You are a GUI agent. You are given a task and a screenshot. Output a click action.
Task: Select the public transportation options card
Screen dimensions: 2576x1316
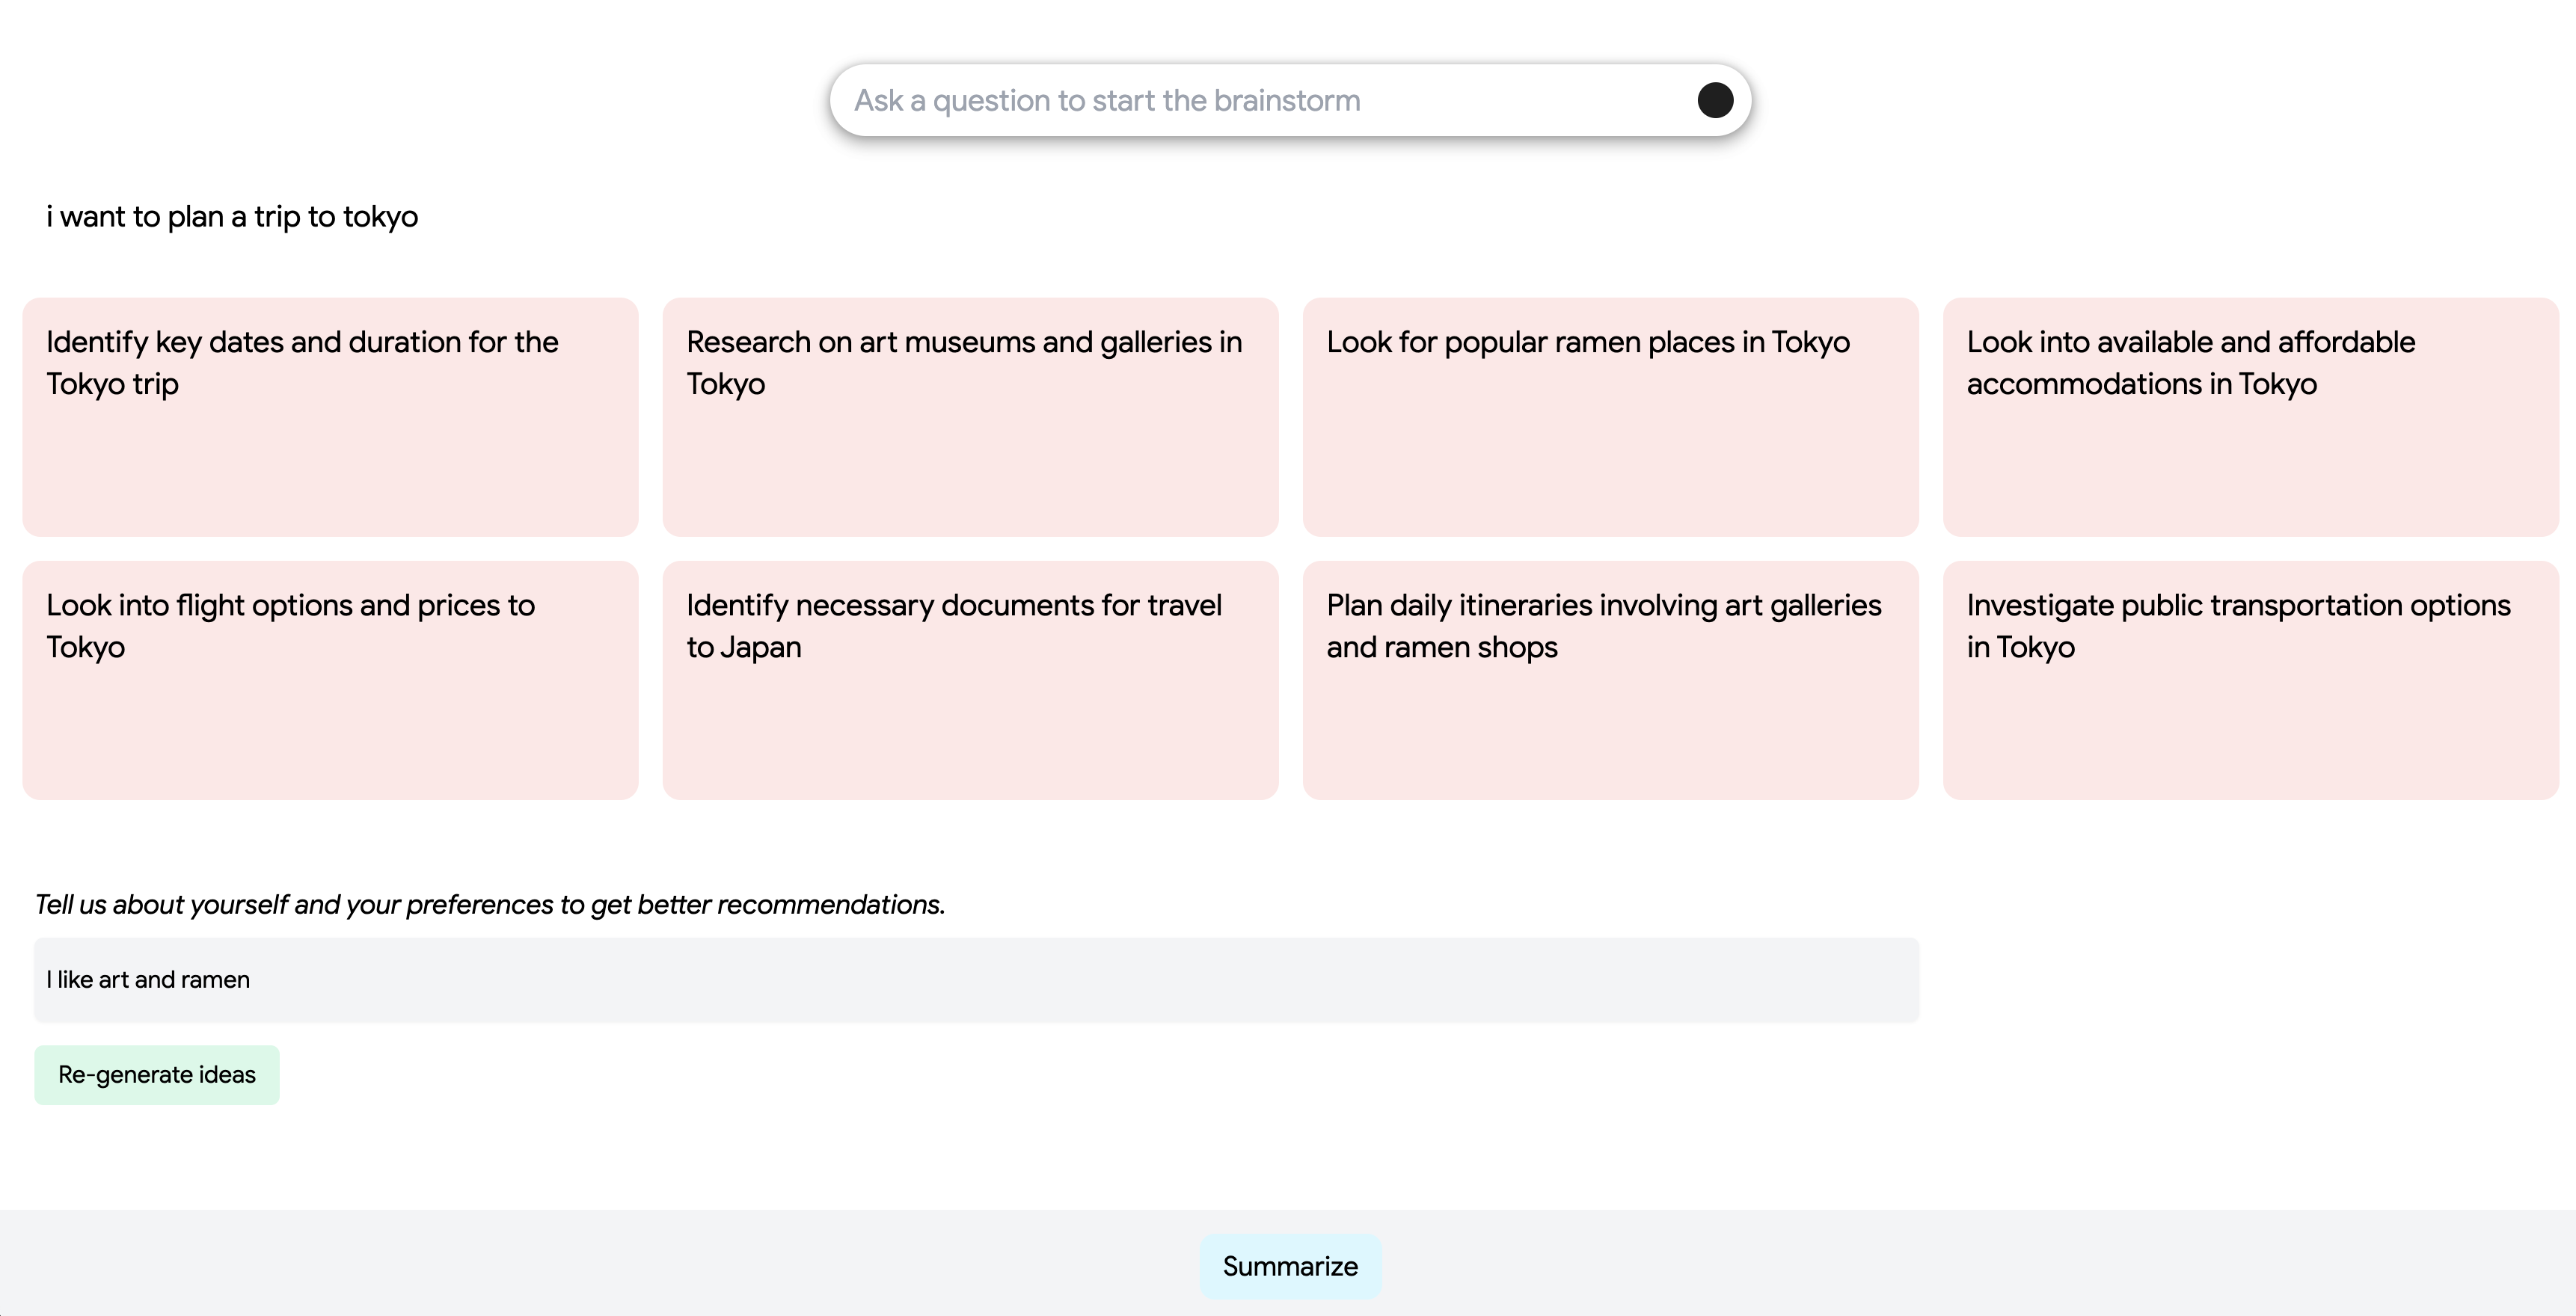(2250, 680)
